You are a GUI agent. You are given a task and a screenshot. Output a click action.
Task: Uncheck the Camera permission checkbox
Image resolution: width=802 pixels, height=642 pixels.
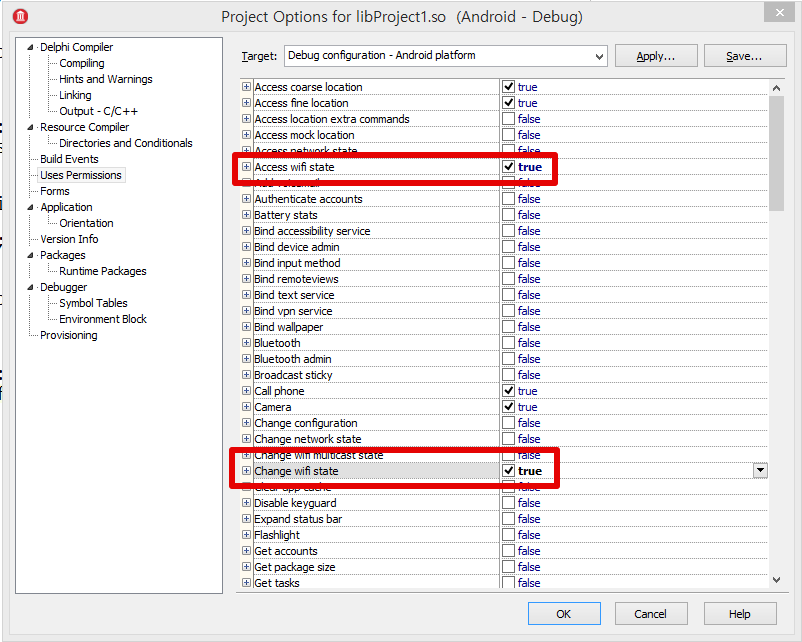point(508,407)
